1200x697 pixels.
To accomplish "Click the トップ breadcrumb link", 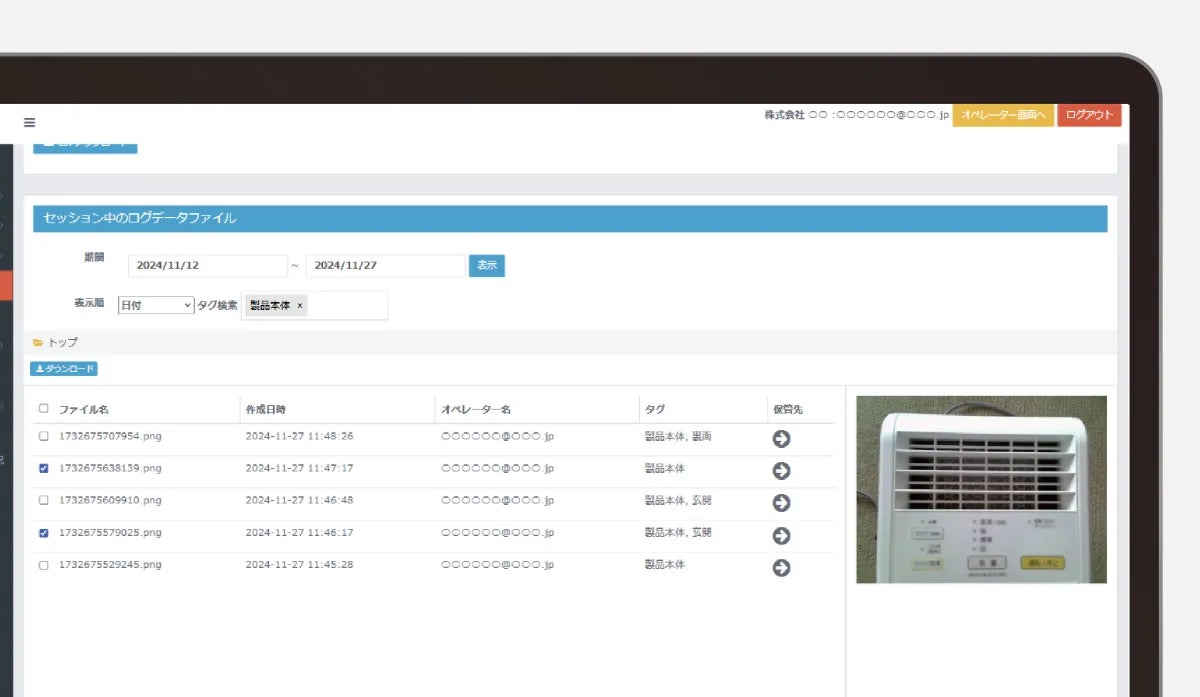I will [63, 342].
